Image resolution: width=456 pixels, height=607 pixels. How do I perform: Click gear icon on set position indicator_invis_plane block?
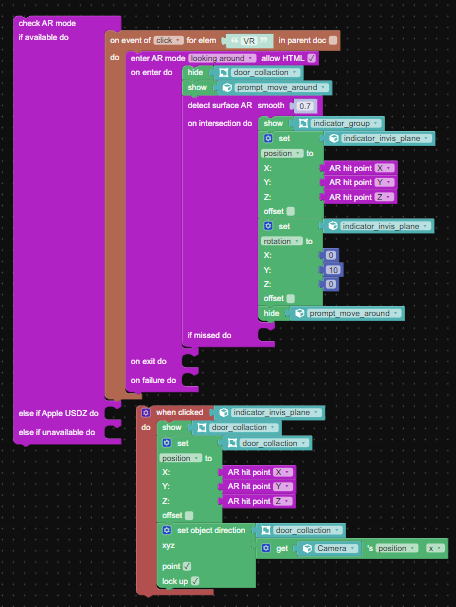tap(268, 139)
